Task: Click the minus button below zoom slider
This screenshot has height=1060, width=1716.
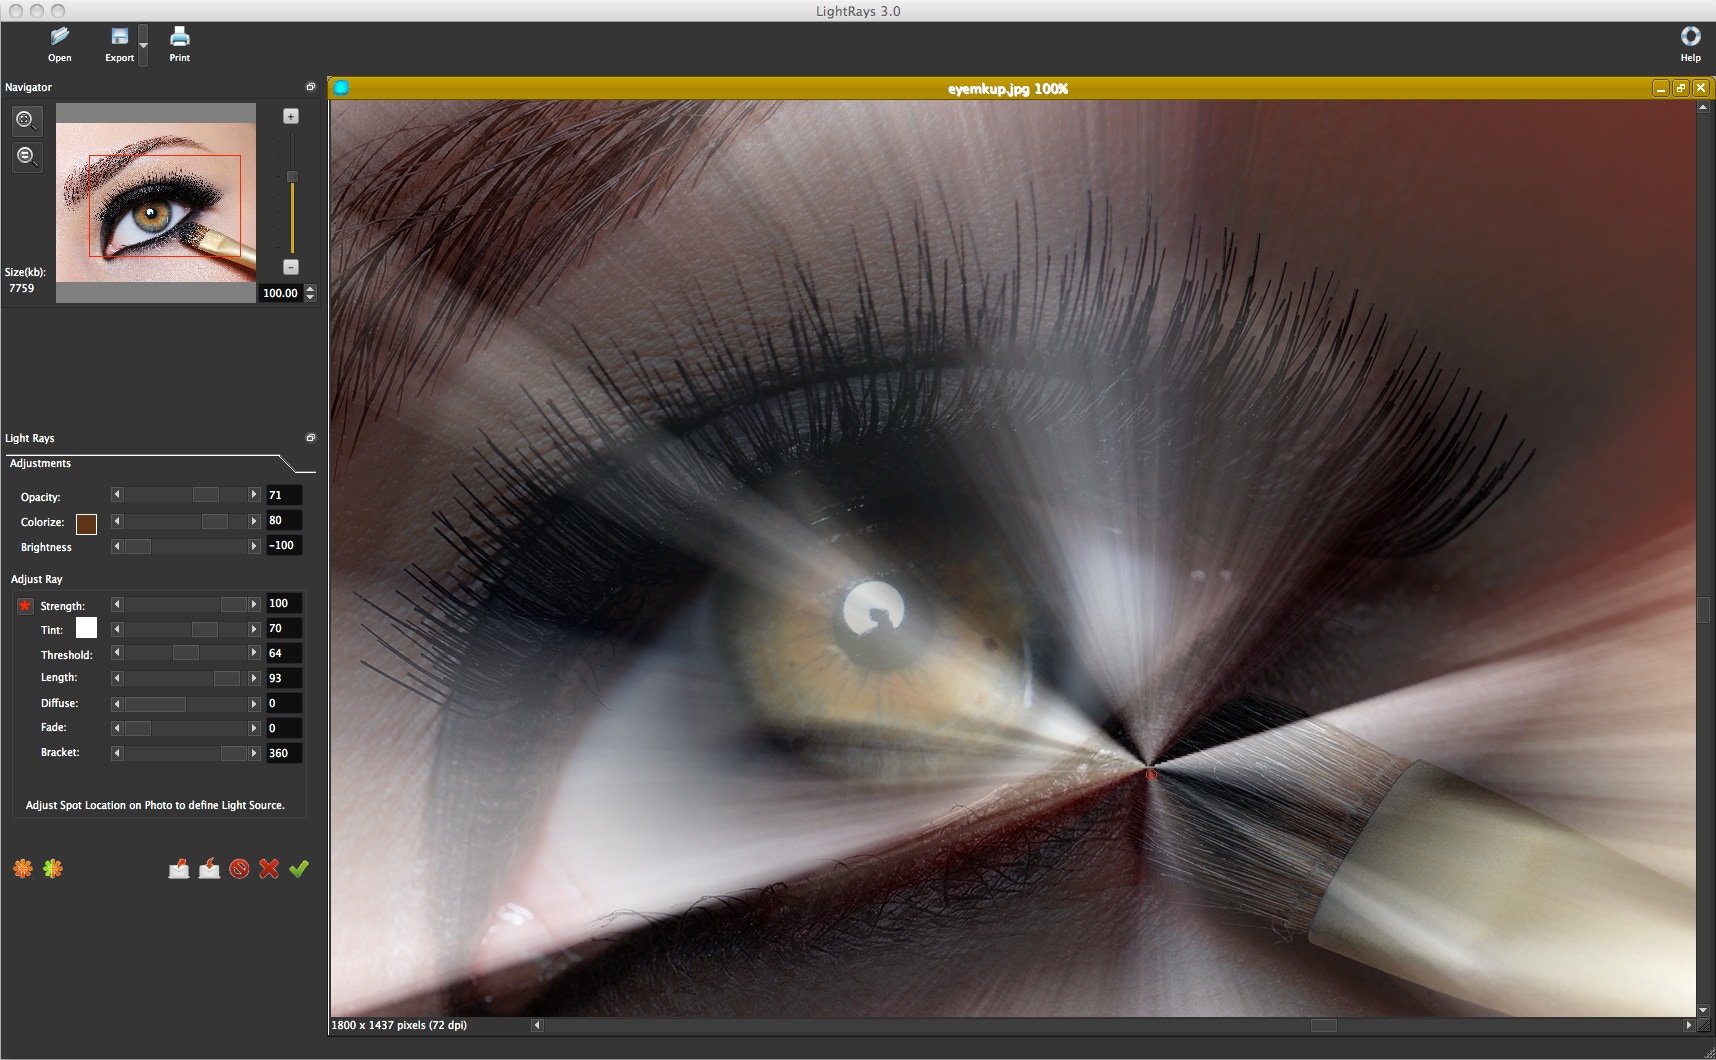Action: (291, 267)
